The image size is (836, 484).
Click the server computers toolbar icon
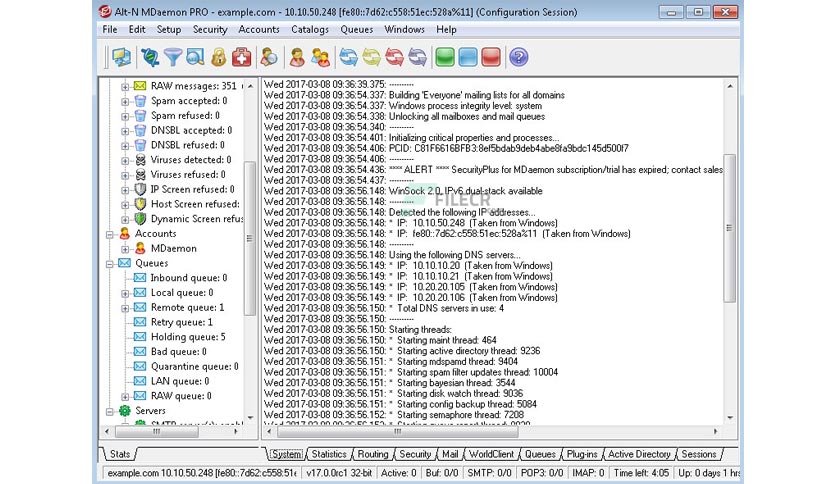click(122, 57)
